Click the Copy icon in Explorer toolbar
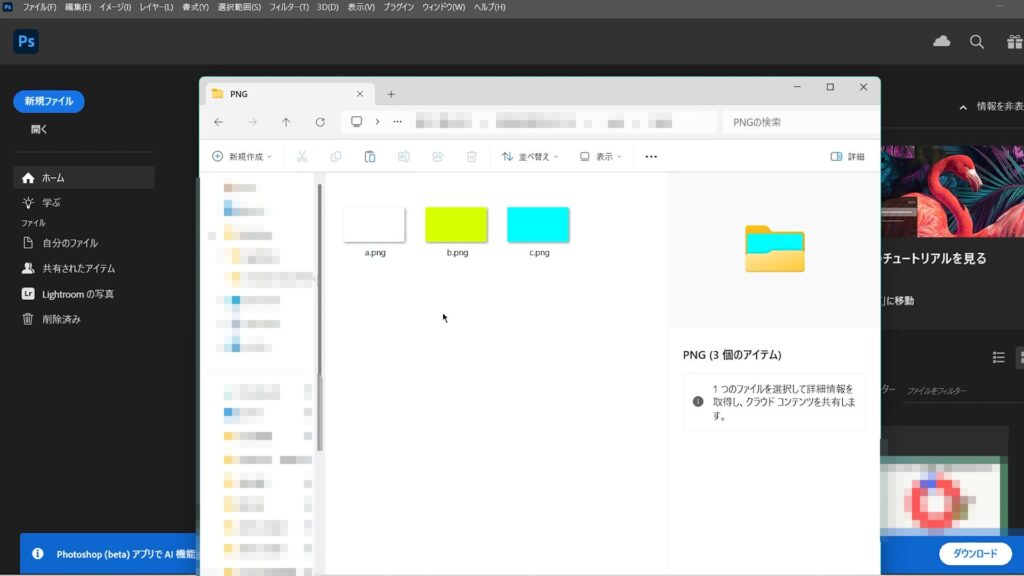This screenshot has height=576, width=1024. point(336,157)
